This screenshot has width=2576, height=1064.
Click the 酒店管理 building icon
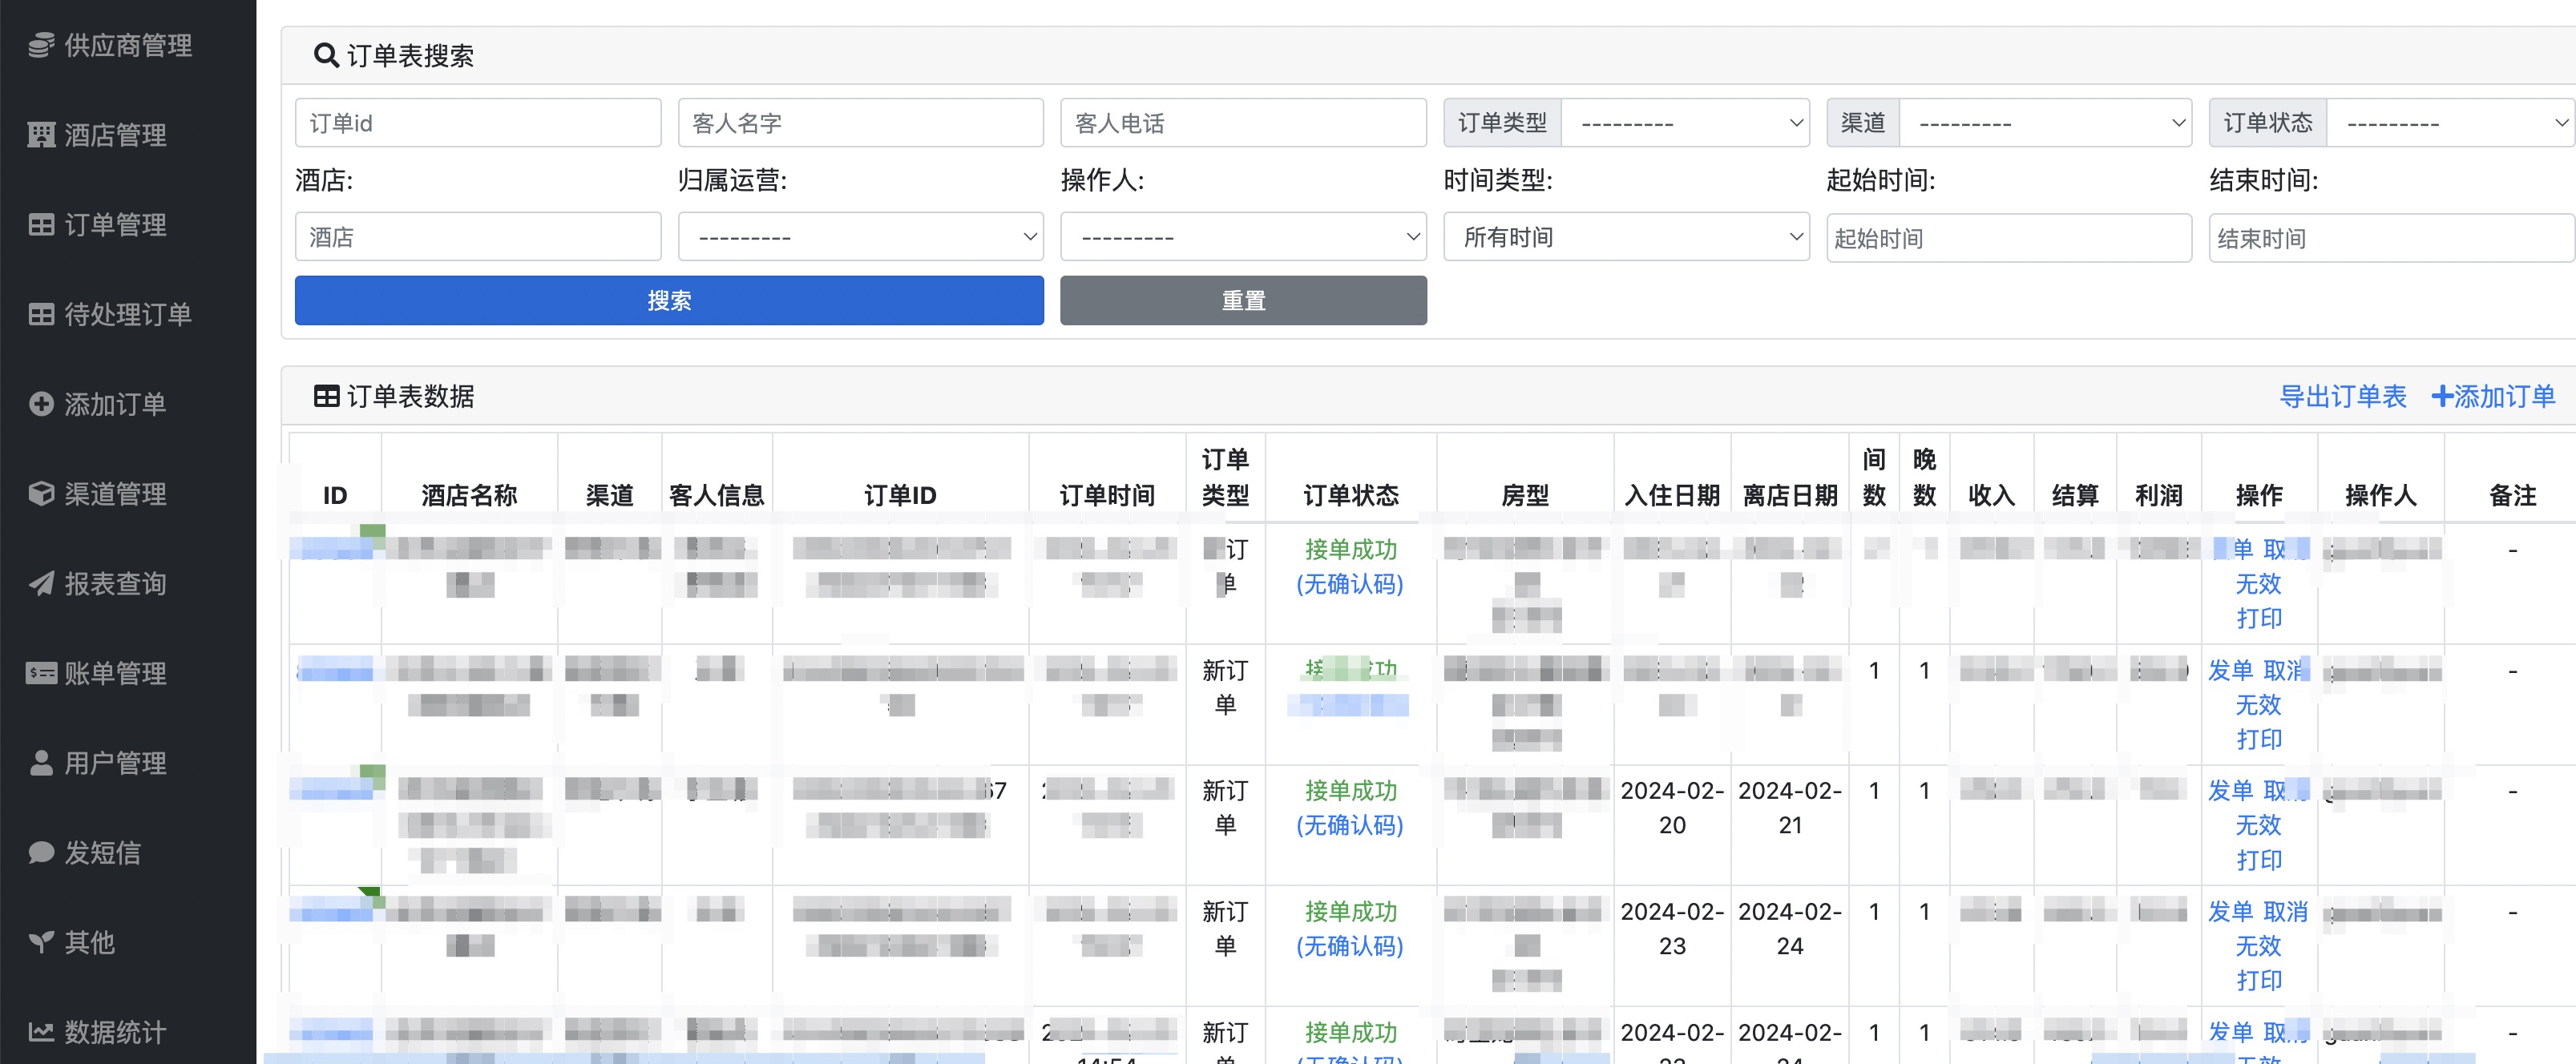pyautogui.click(x=41, y=135)
